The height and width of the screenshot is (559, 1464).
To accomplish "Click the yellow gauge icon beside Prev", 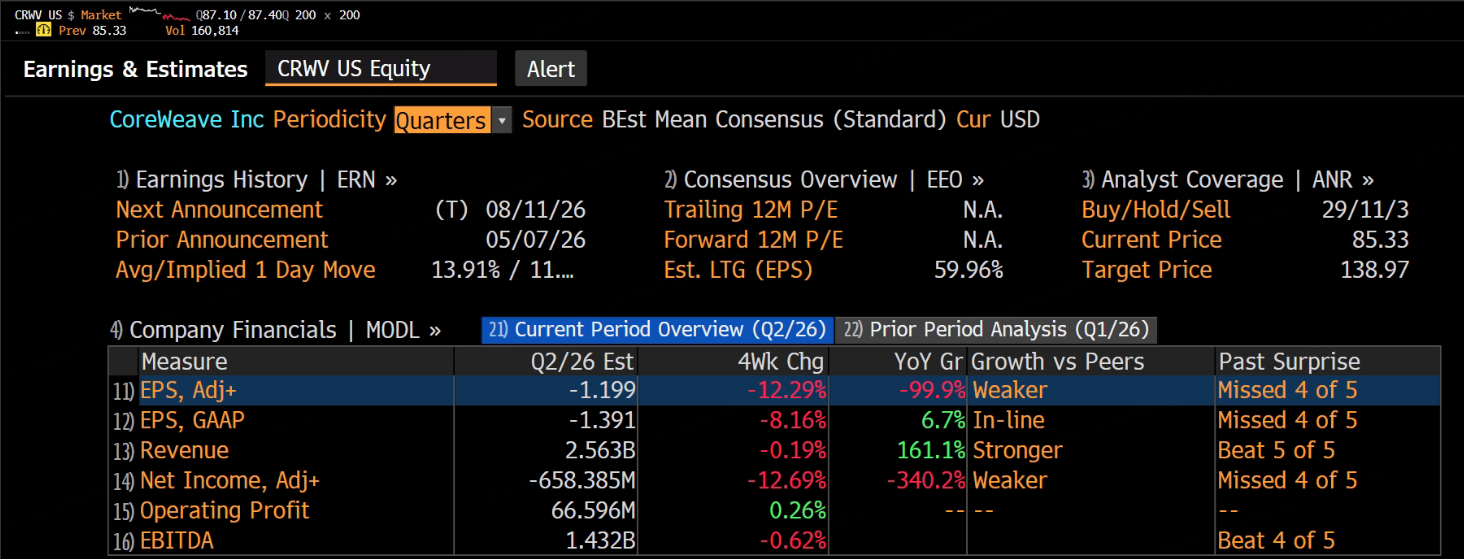I will 43,30.
